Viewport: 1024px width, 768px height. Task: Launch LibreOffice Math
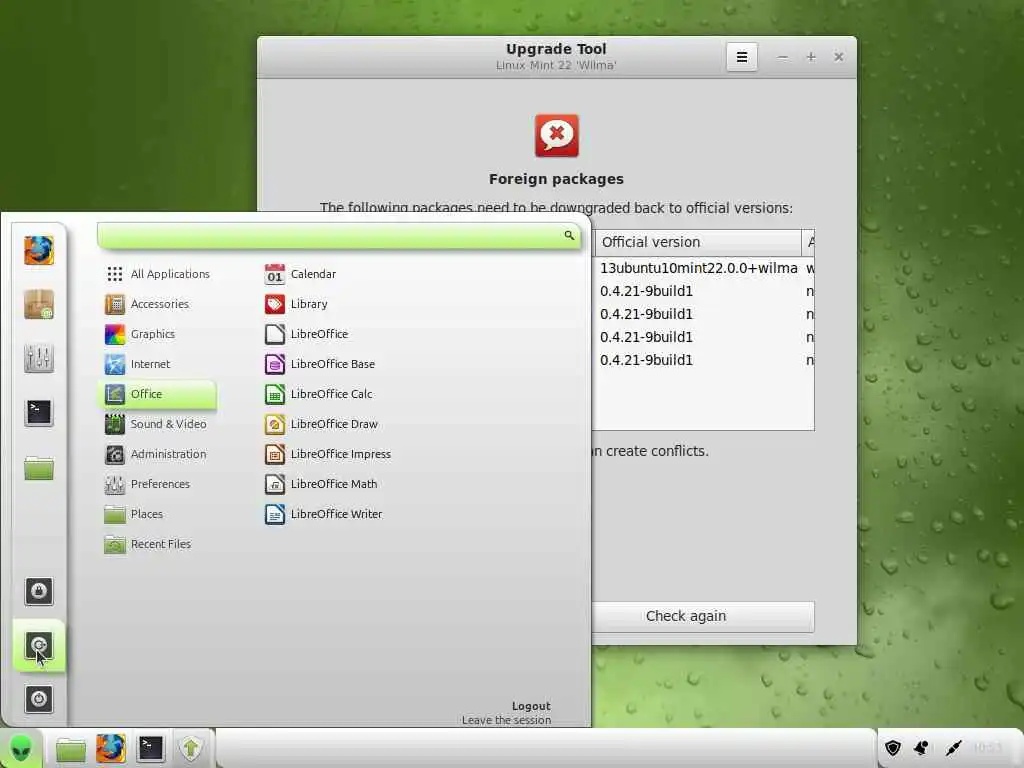coord(321,485)
